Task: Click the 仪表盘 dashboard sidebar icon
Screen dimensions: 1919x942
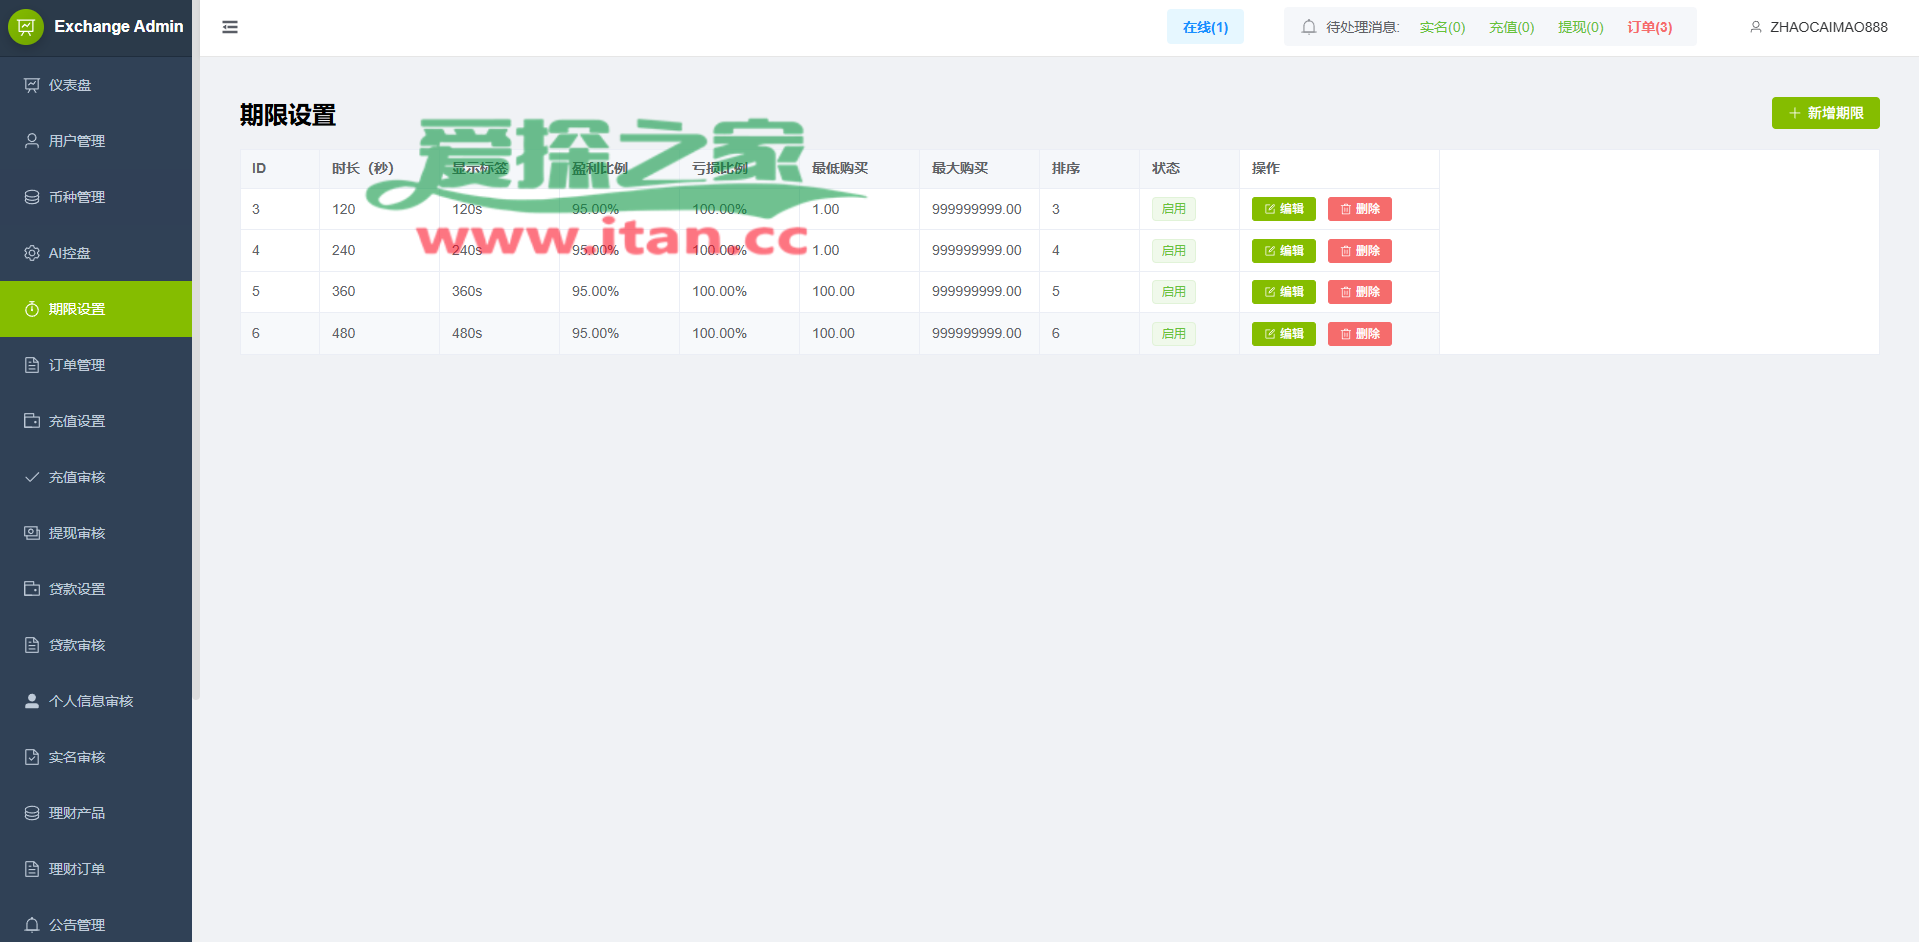Action: (32, 85)
